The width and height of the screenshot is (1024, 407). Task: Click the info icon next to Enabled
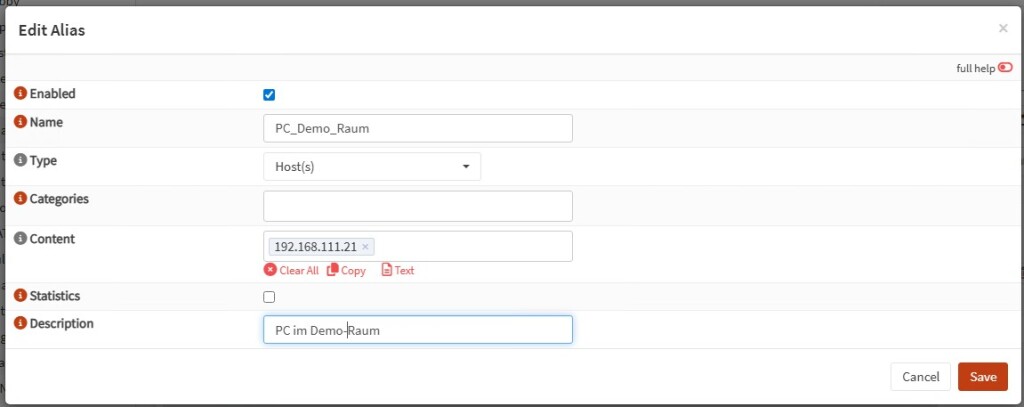tap(20, 94)
